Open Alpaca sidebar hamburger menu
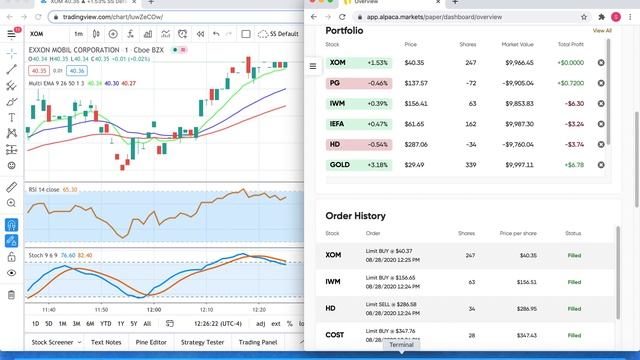 tap(313, 66)
